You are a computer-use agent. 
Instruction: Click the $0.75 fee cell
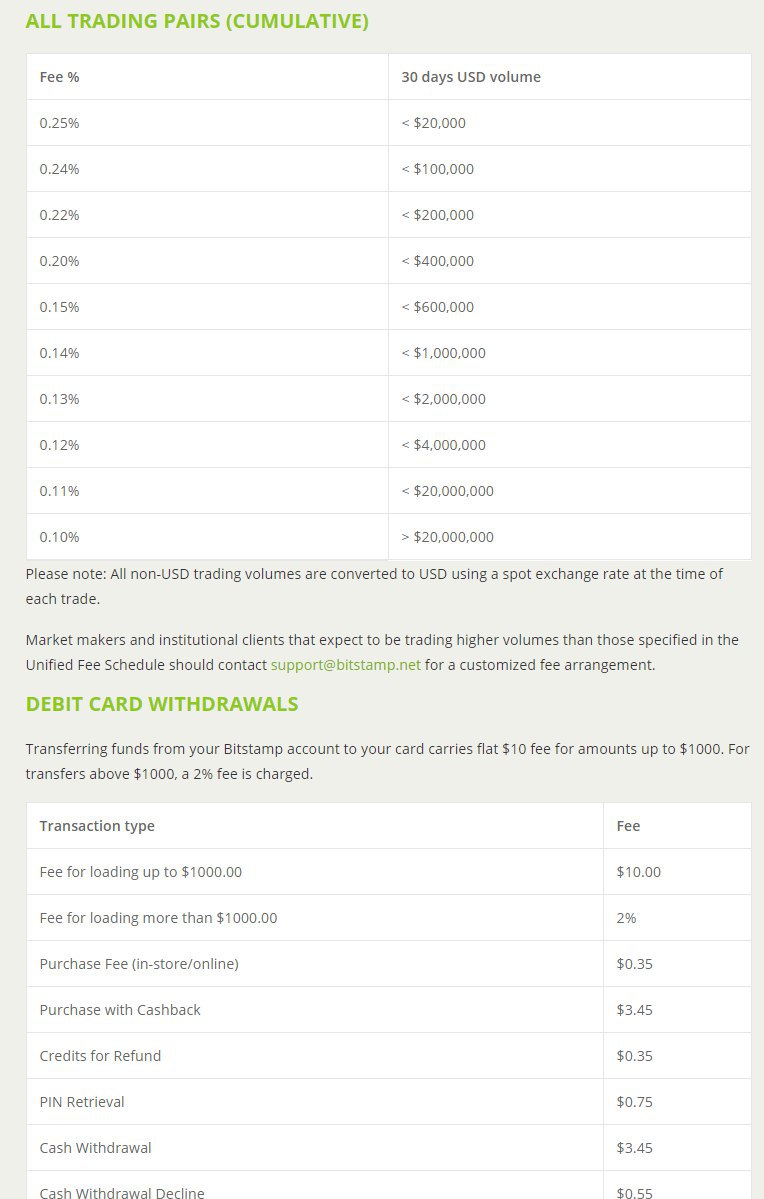point(634,1102)
